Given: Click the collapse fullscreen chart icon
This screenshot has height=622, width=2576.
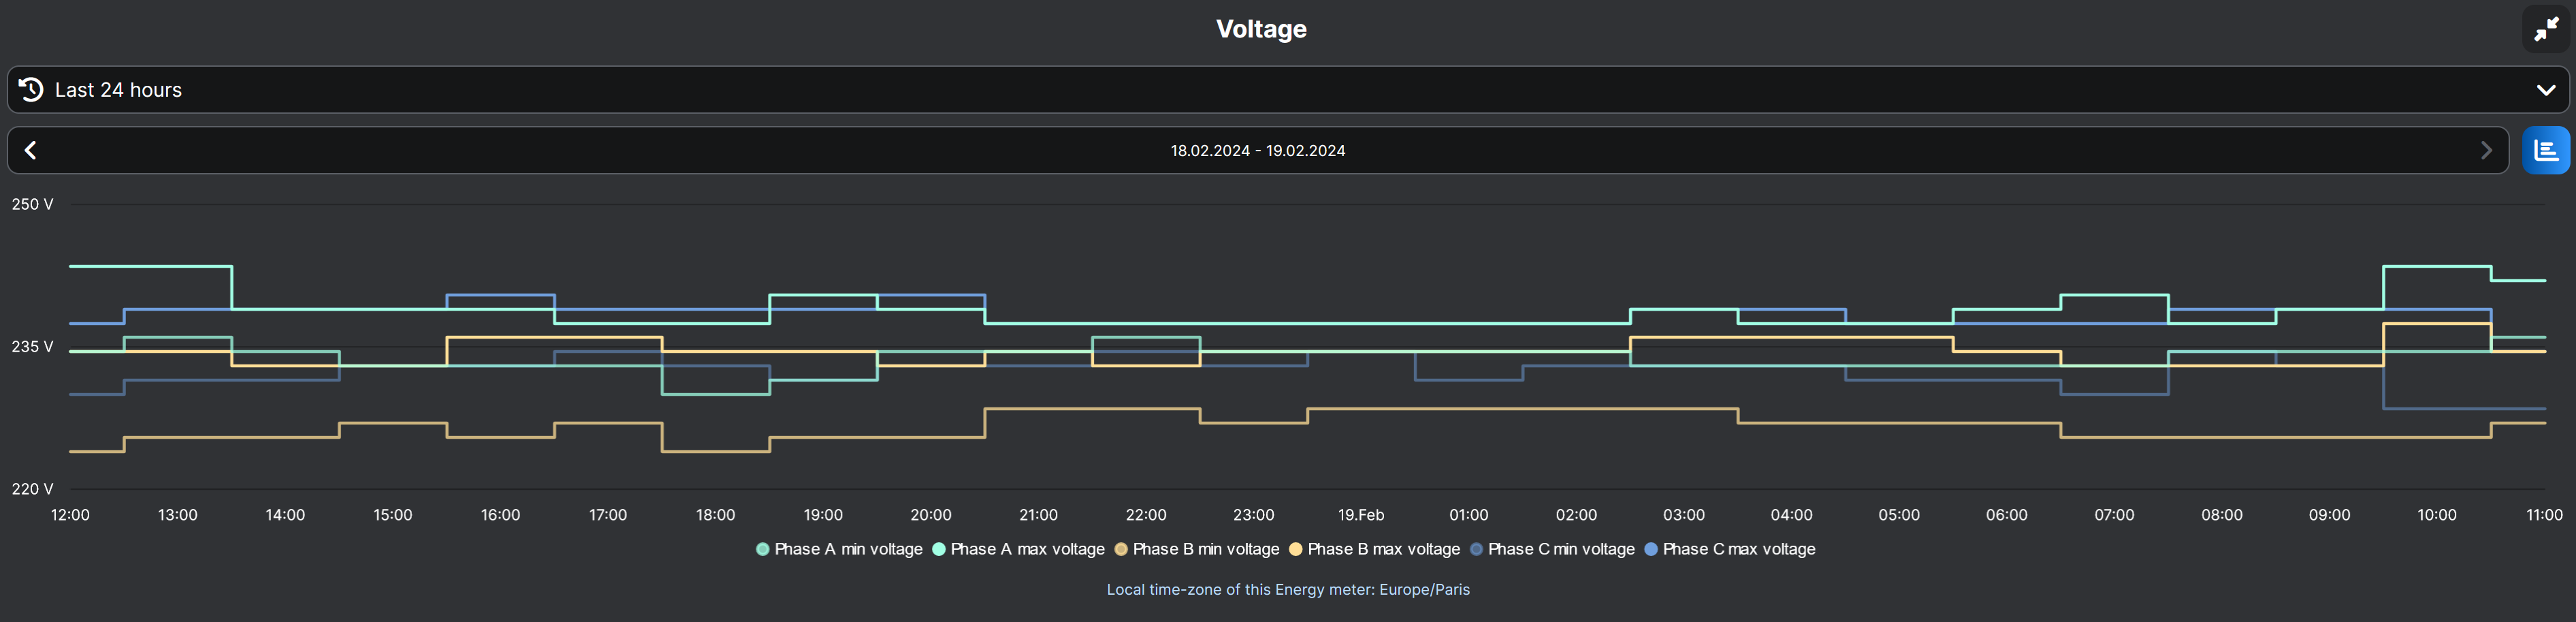Looking at the screenshot, I should tap(2545, 29).
